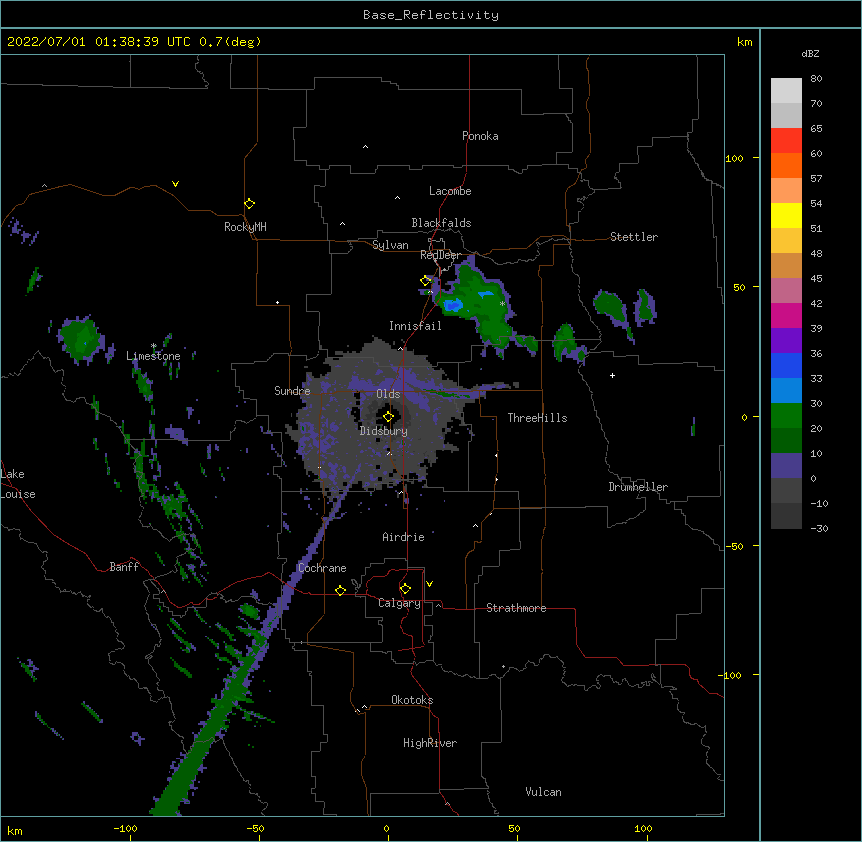Click the Olds city label

pyautogui.click(x=388, y=394)
